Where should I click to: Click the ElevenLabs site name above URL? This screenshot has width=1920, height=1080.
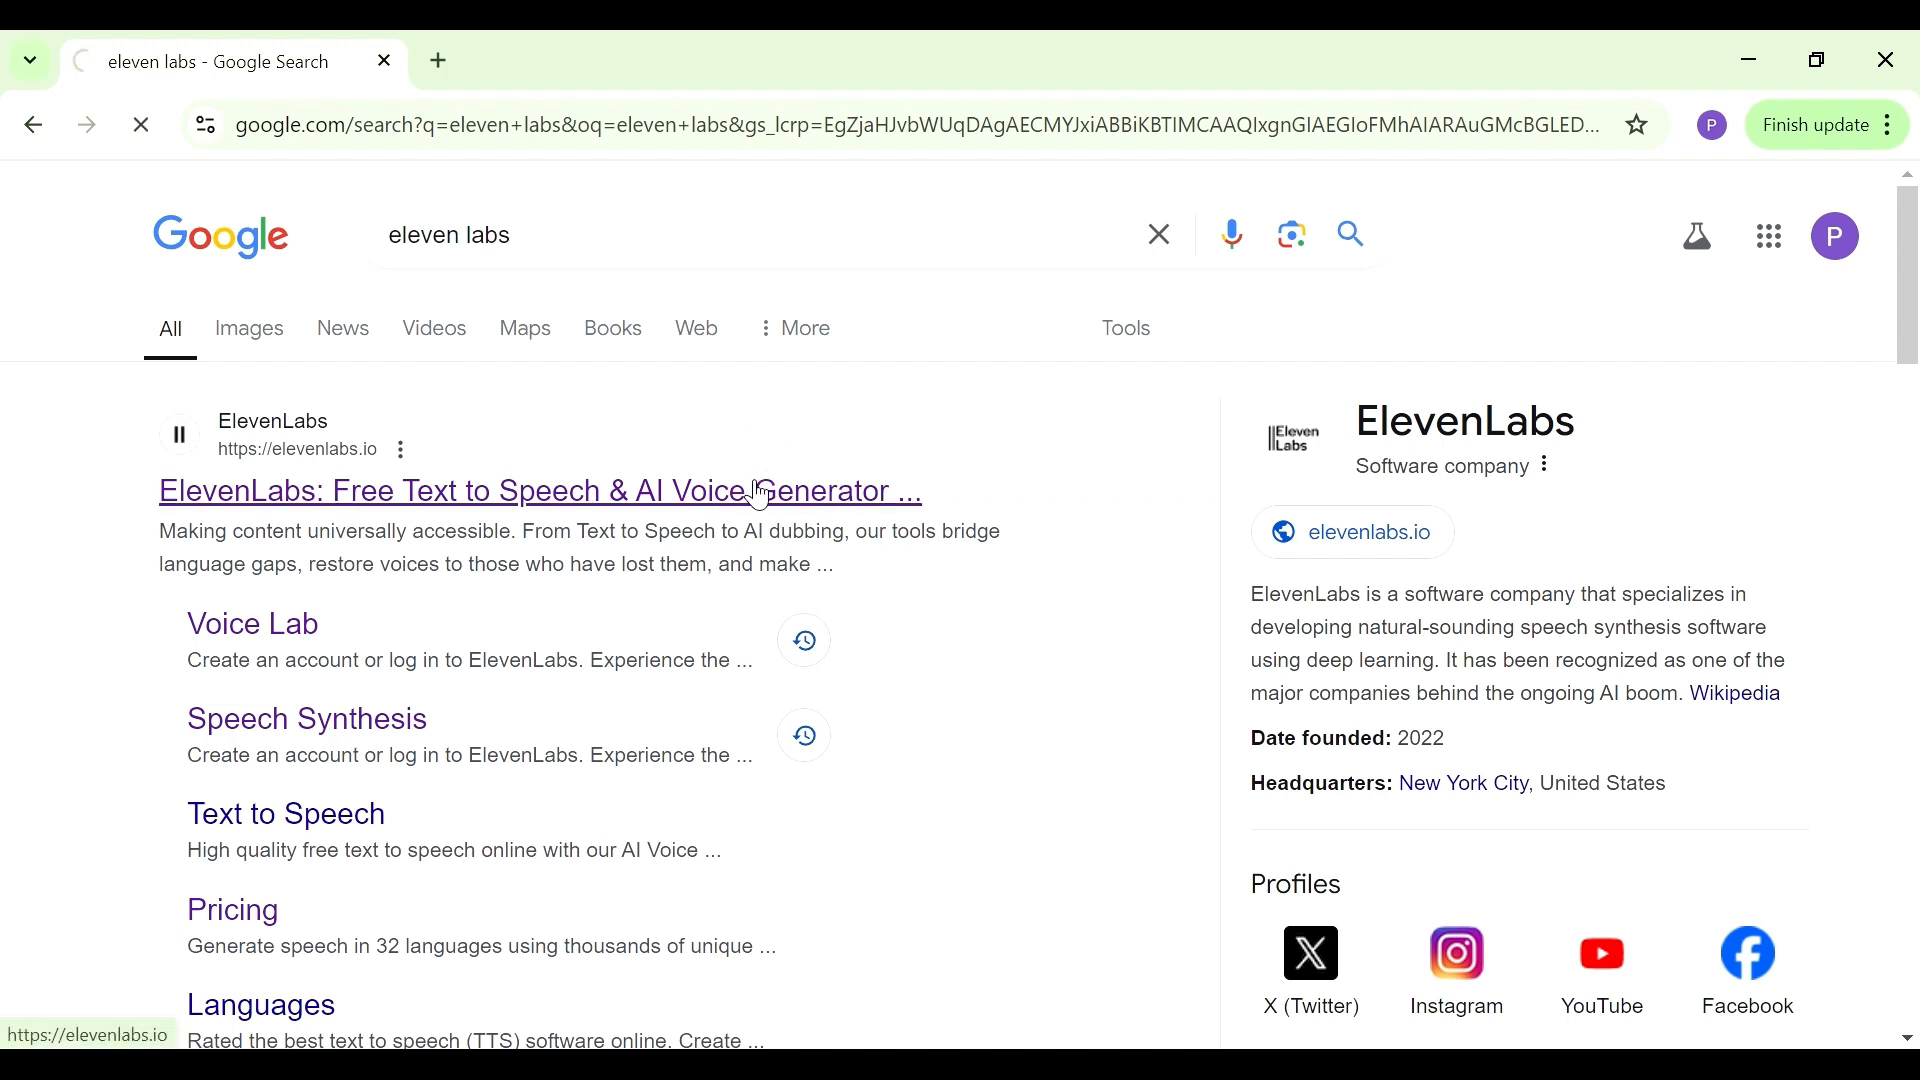tap(274, 422)
